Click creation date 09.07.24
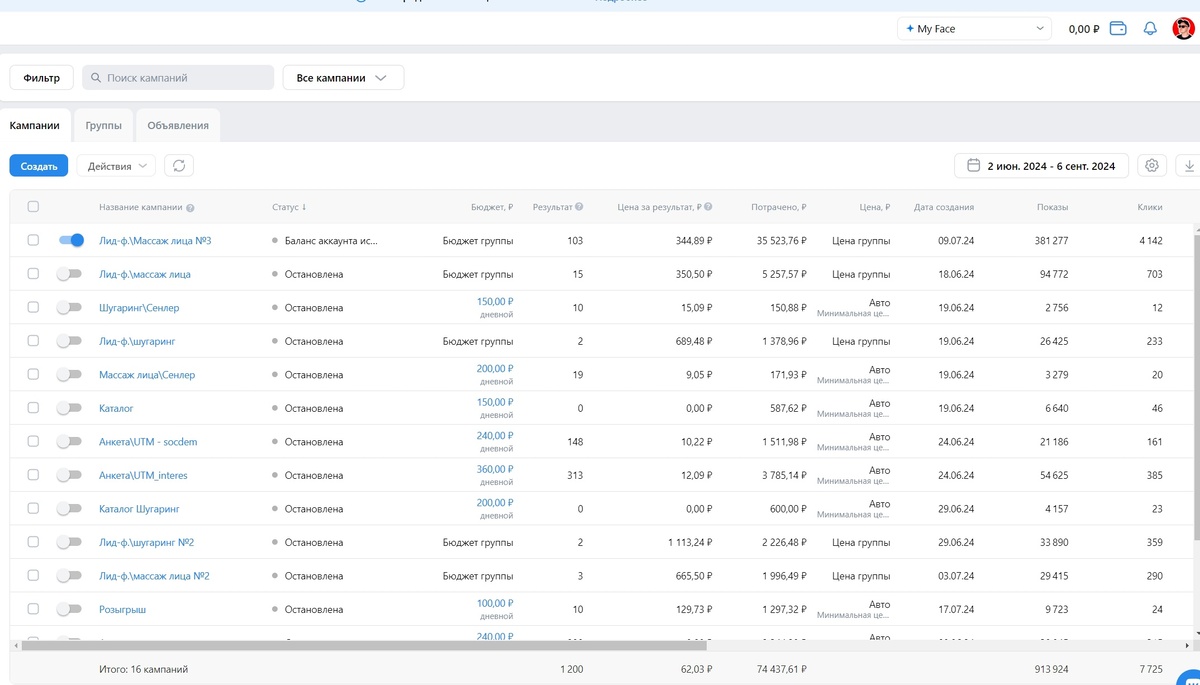Viewport: 1200px width, 685px height. tap(956, 241)
